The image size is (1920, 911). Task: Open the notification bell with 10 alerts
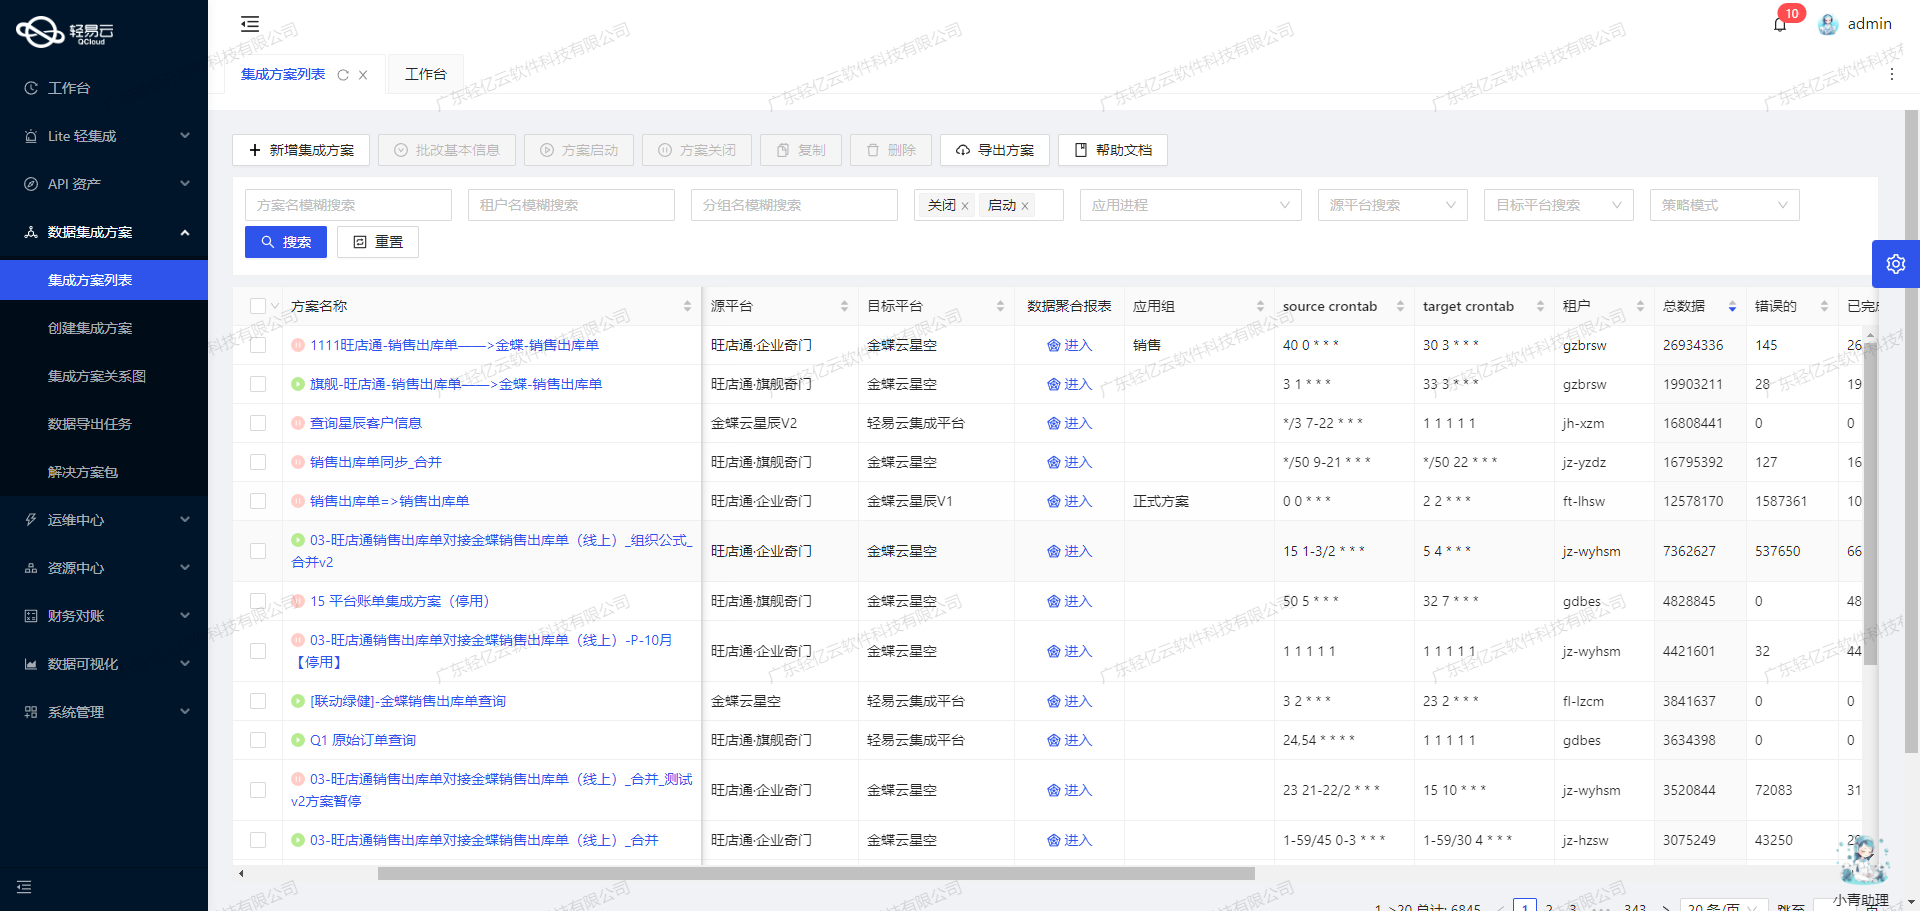(1779, 23)
